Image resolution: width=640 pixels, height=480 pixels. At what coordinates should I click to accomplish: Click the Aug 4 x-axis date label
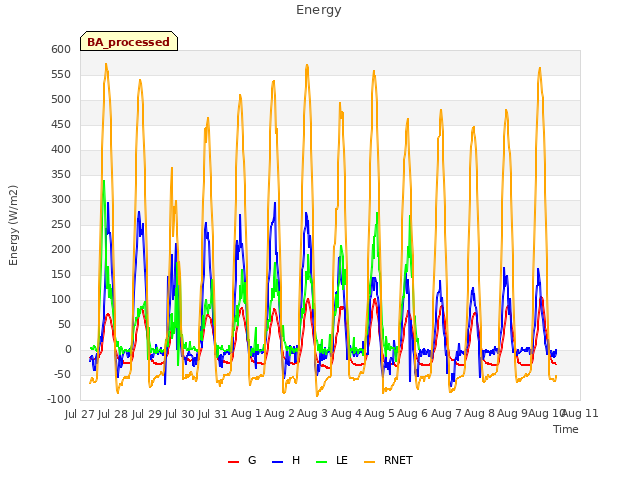346,413
